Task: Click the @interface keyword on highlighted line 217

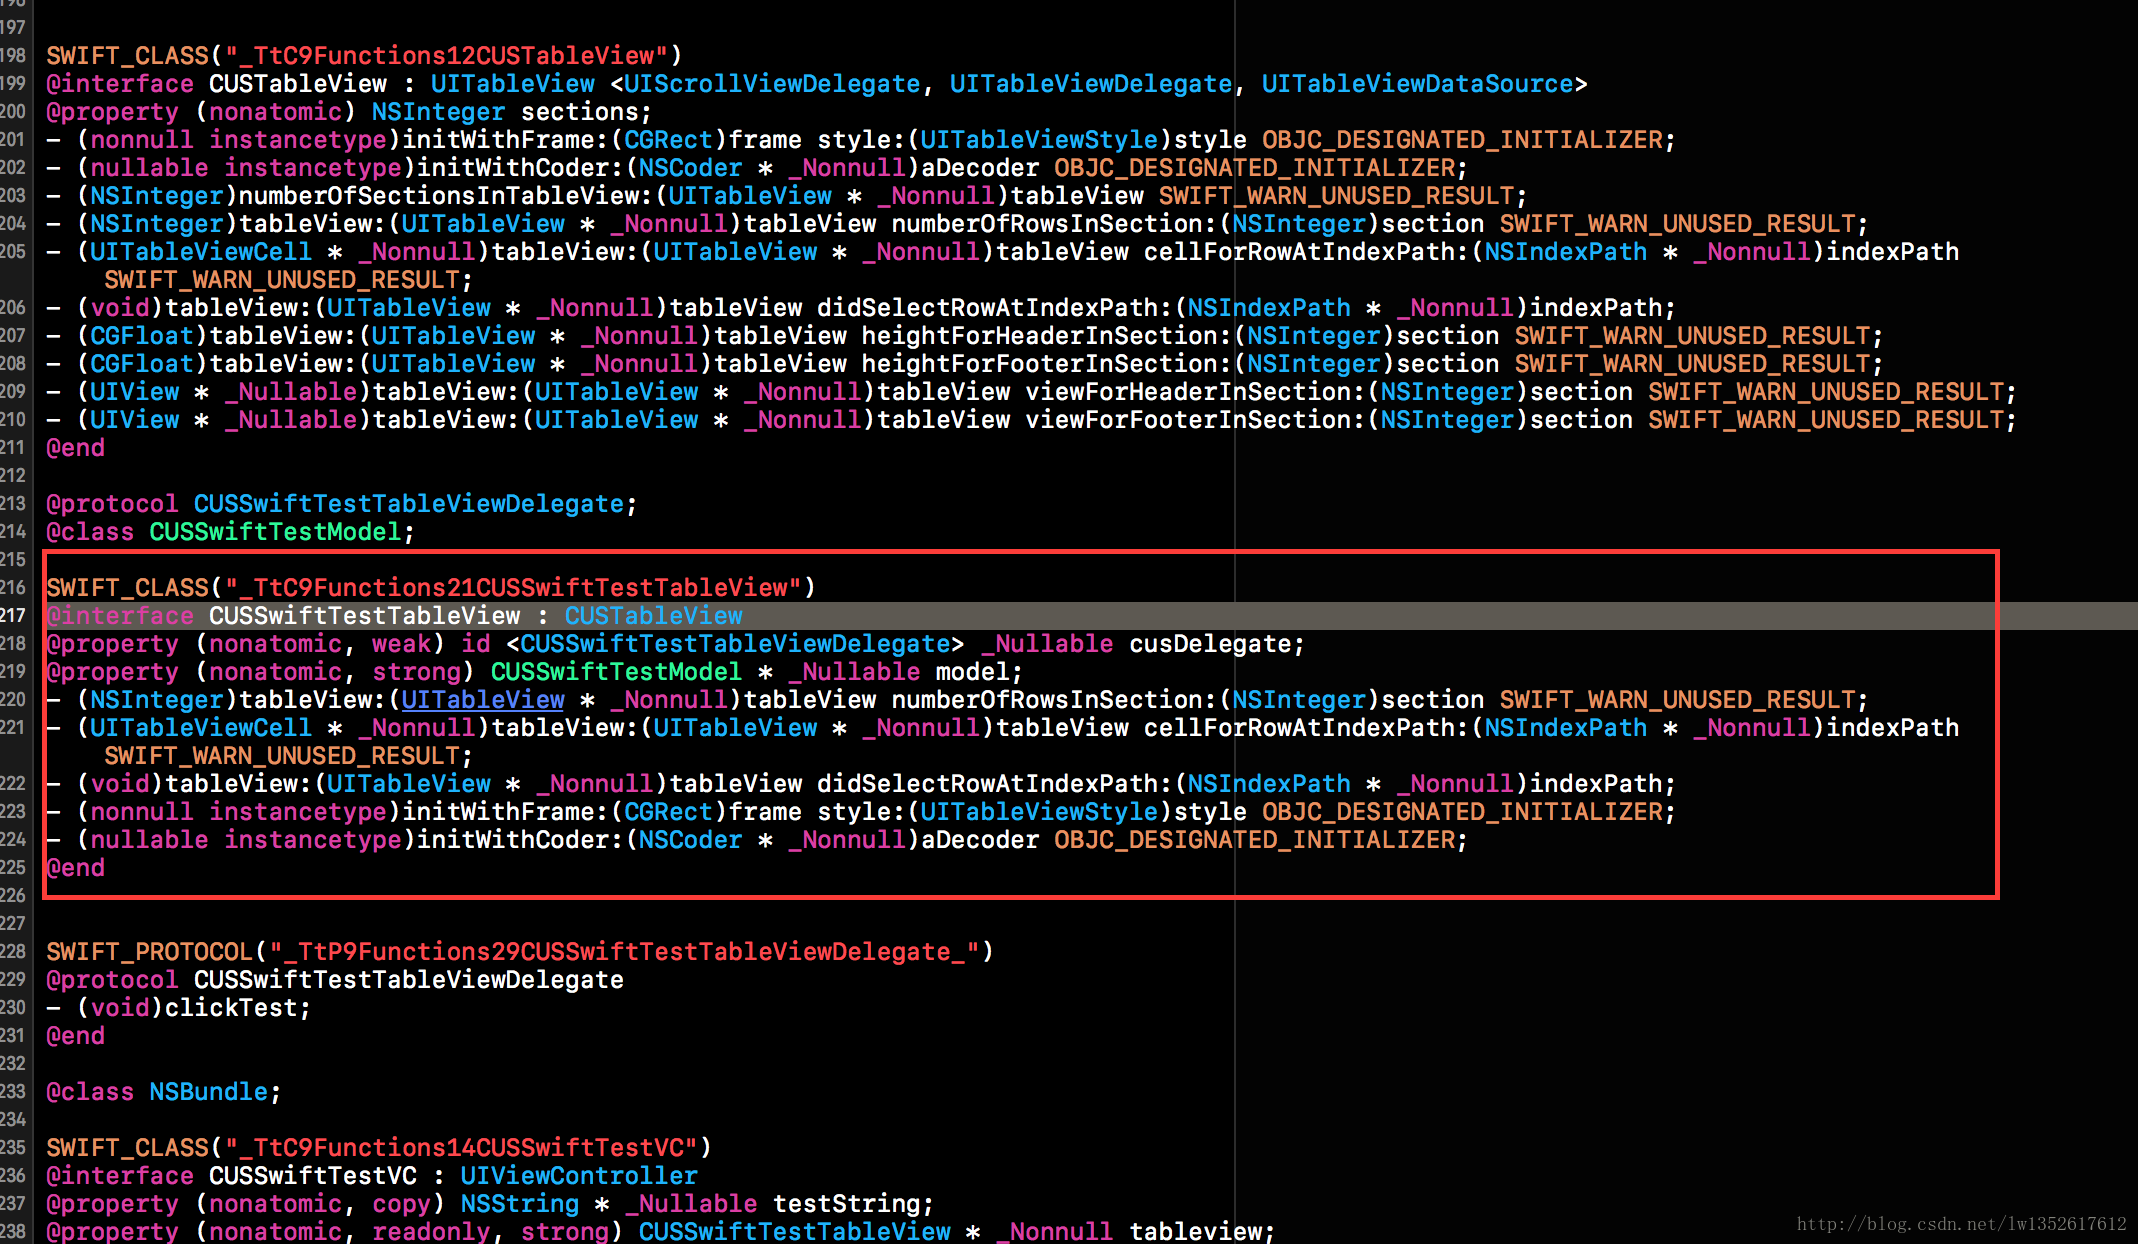Action: pyautogui.click(x=120, y=616)
